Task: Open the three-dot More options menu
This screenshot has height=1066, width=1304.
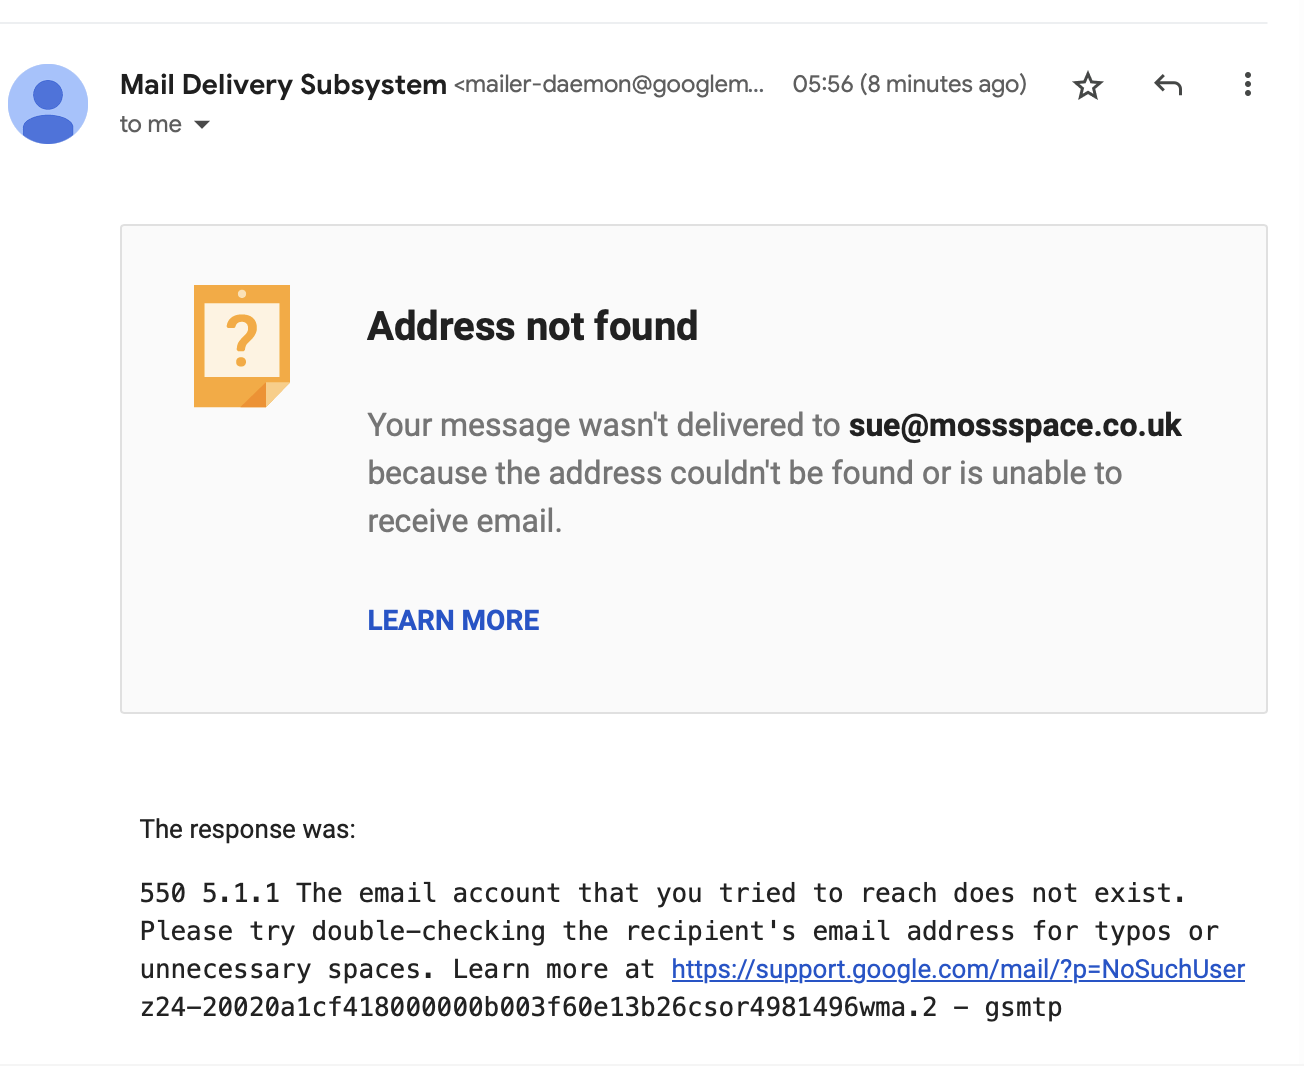Action: pos(1247,85)
